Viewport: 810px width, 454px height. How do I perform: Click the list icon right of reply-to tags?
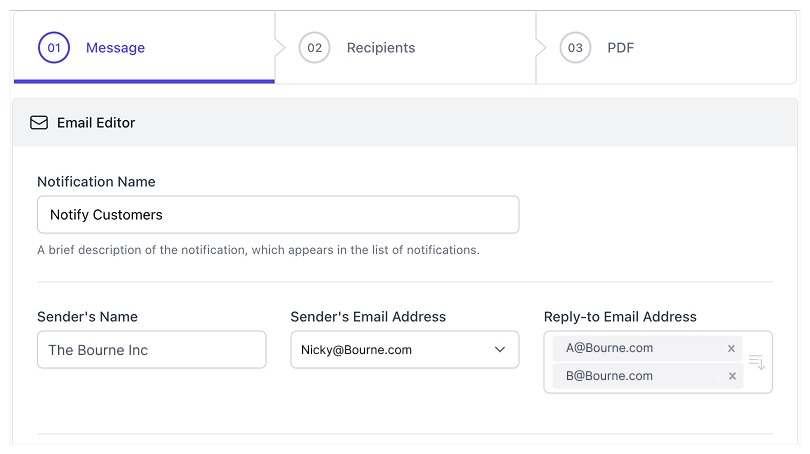(757, 362)
